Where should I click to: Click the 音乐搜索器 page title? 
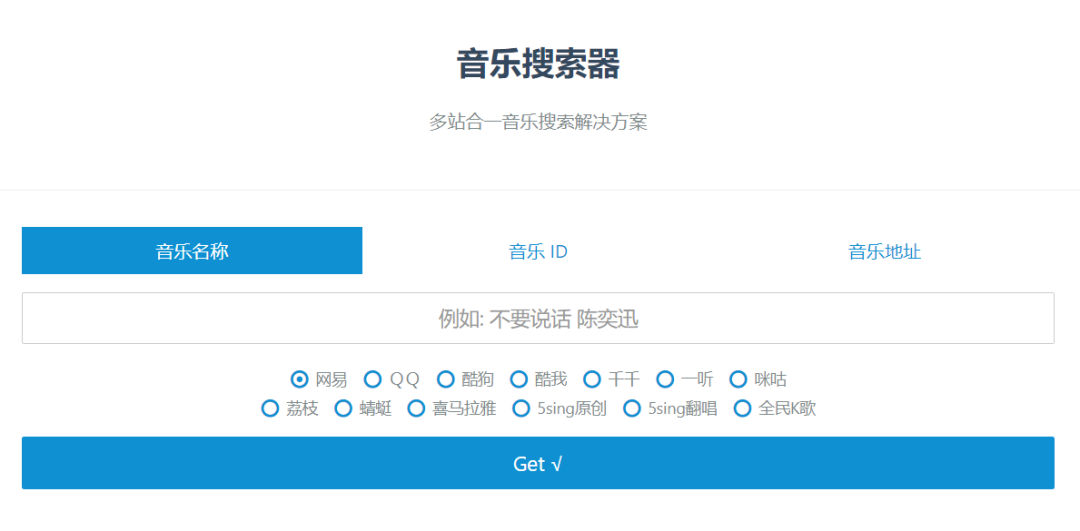538,64
